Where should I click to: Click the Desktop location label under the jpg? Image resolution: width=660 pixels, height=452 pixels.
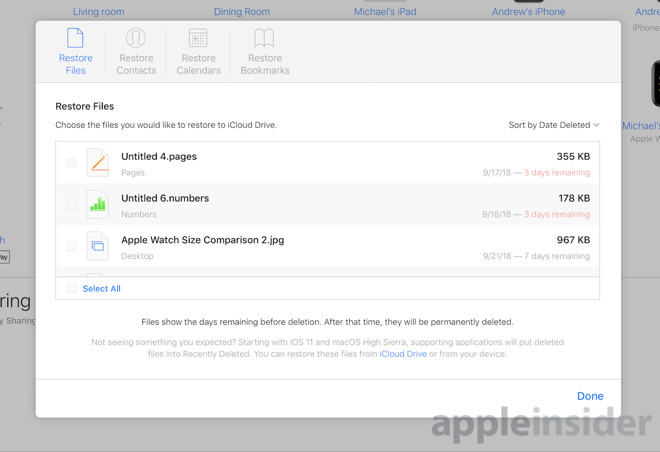point(137,256)
